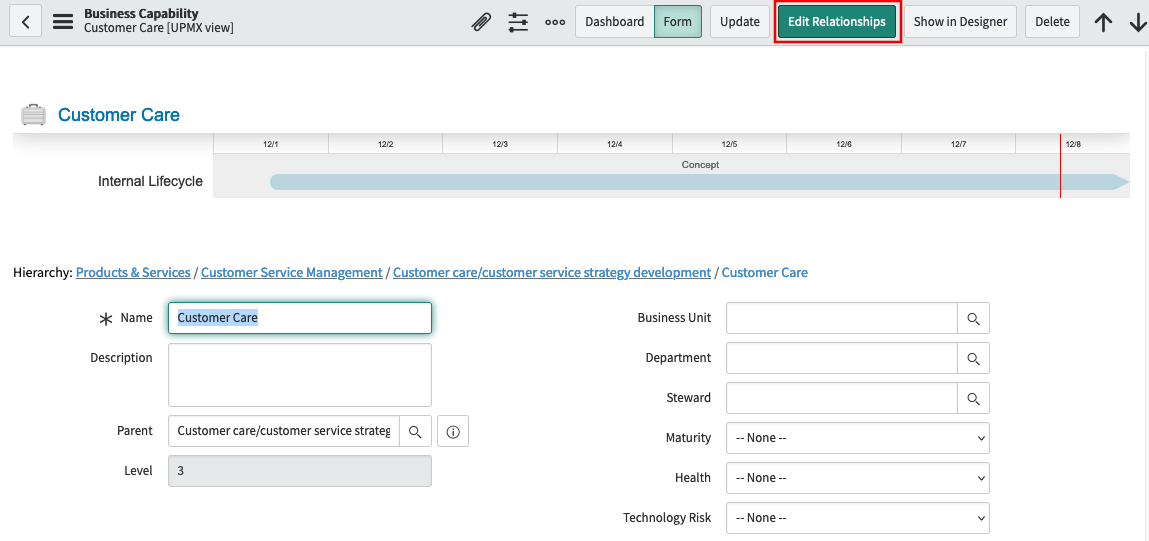The width and height of the screenshot is (1149, 541).
Task: Open the personalize form sliders icon
Action: [518, 22]
